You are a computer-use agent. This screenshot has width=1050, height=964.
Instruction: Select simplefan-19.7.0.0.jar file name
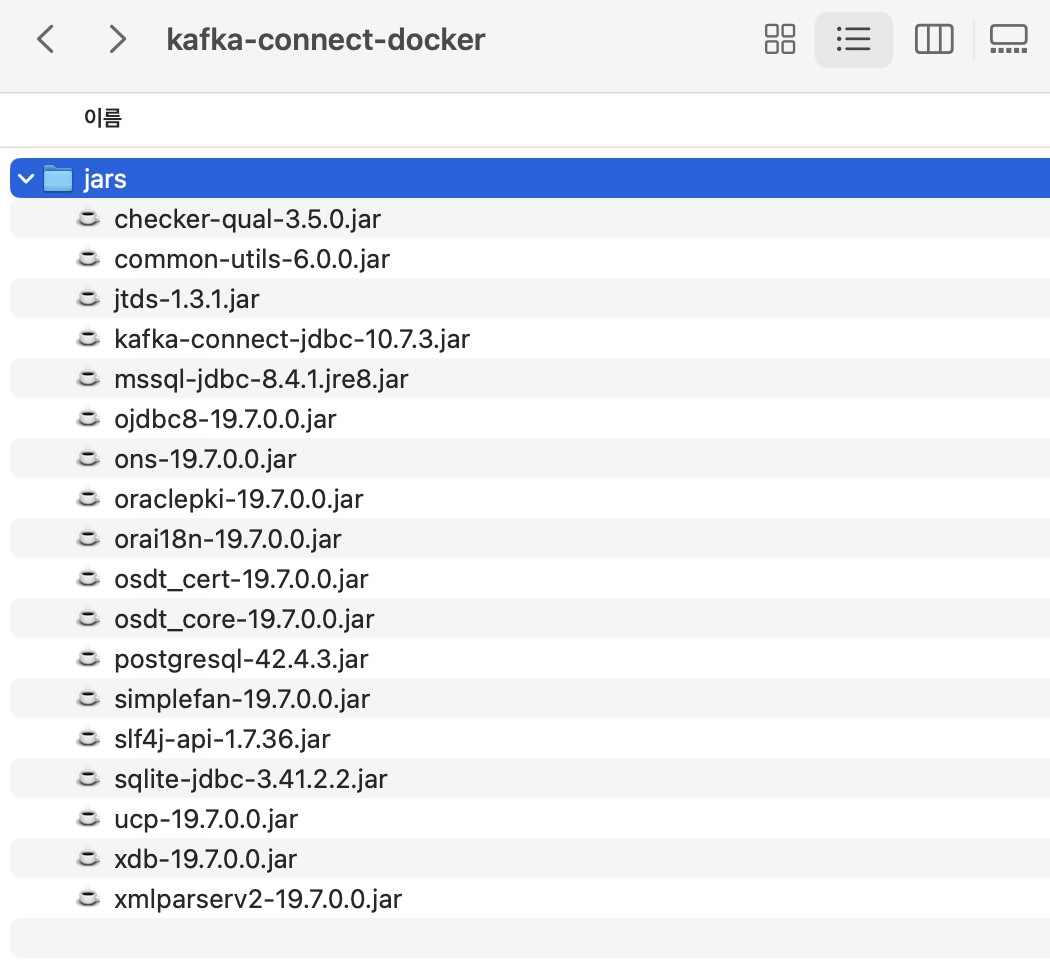point(242,700)
